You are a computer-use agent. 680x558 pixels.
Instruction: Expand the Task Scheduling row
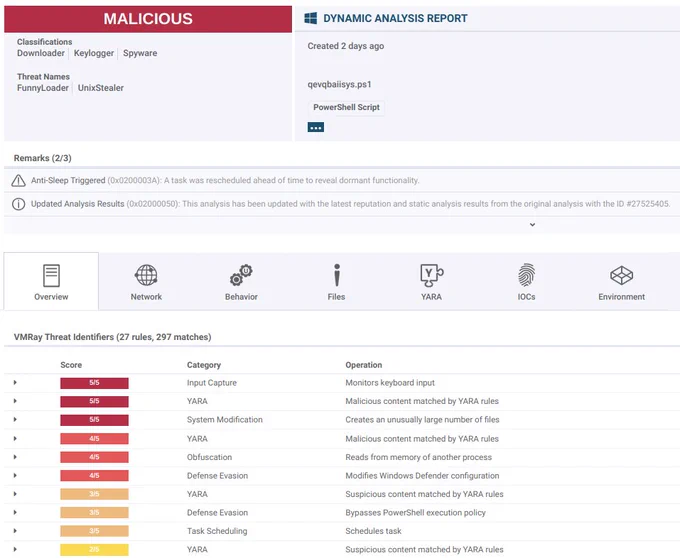coord(15,531)
